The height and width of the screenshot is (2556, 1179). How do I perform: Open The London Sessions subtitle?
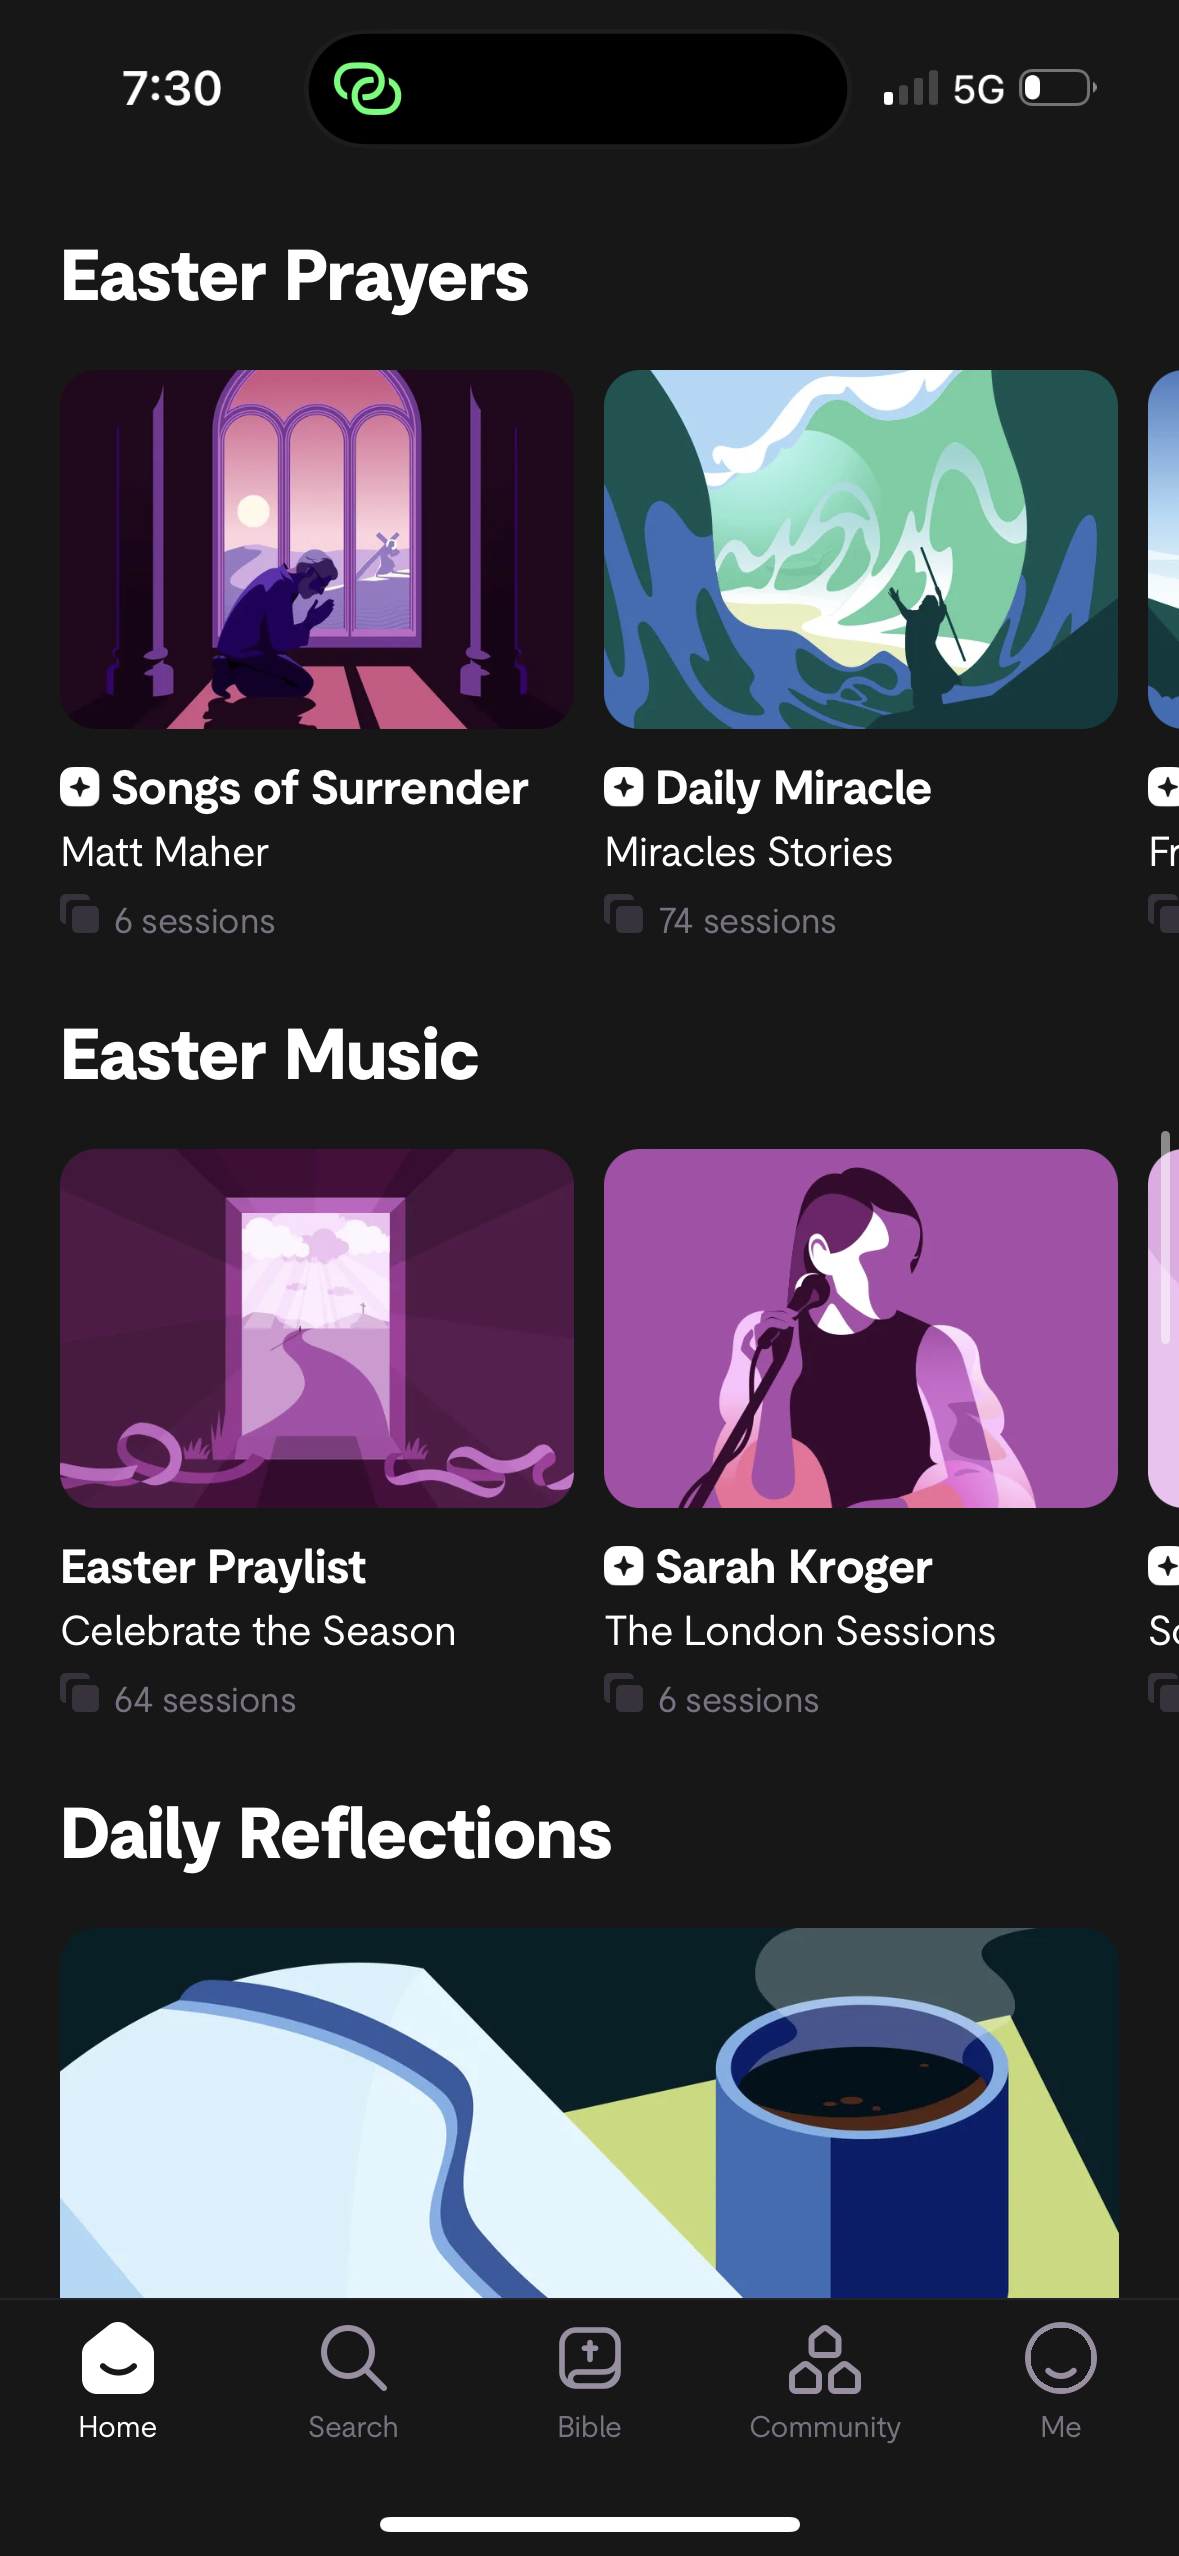pos(800,1631)
